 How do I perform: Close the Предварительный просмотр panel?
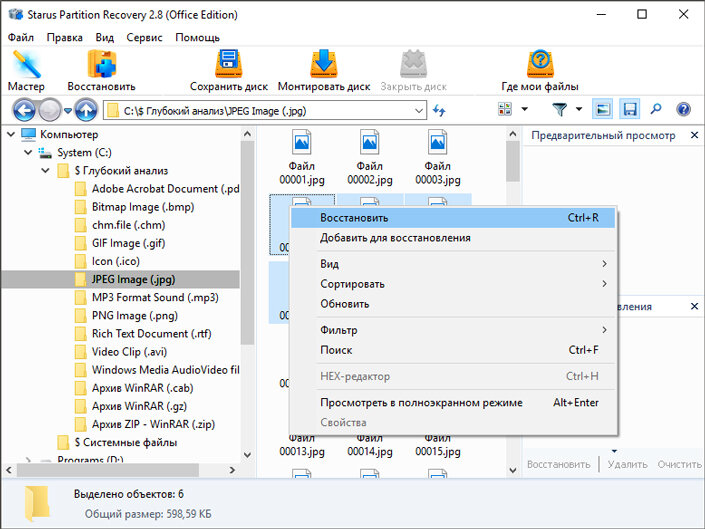click(694, 135)
